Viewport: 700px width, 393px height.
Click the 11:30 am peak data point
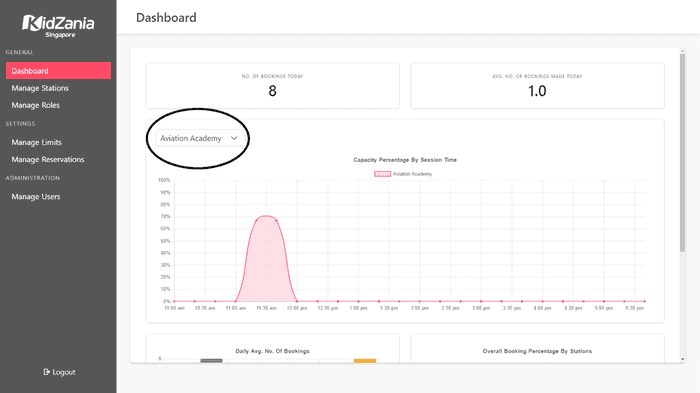267,216
